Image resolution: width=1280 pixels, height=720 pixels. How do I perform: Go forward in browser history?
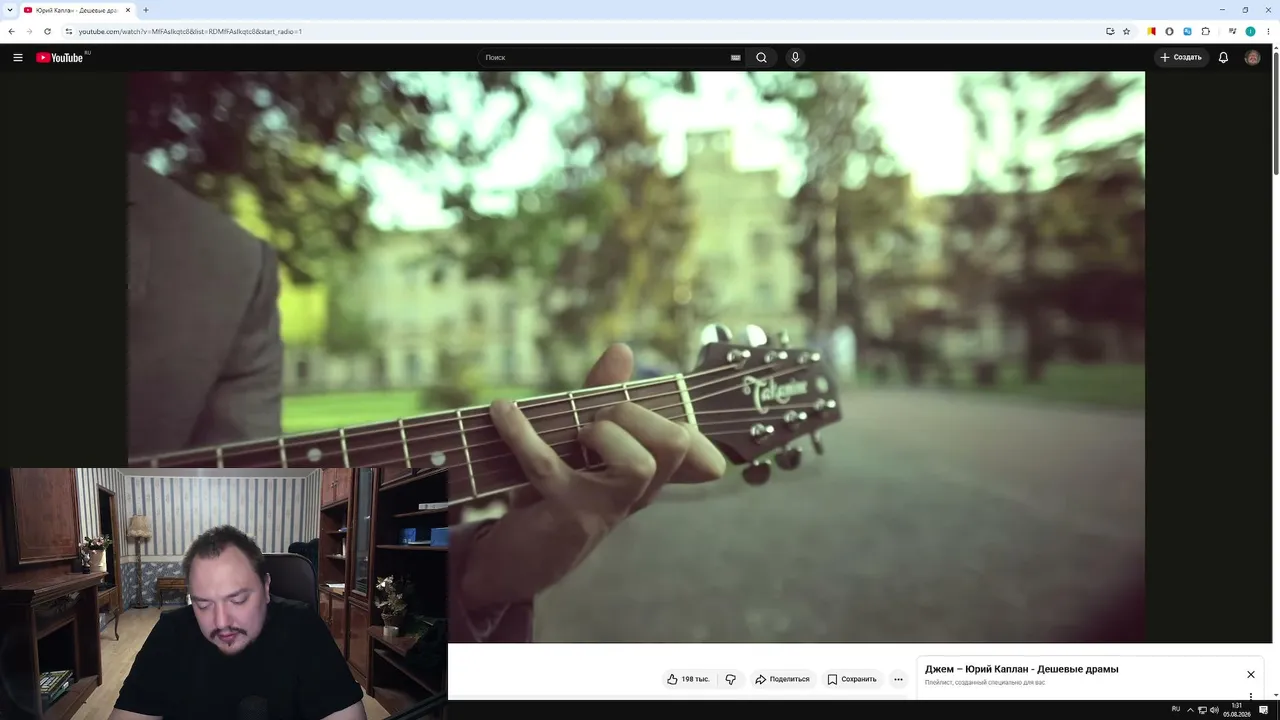[29, 31]
